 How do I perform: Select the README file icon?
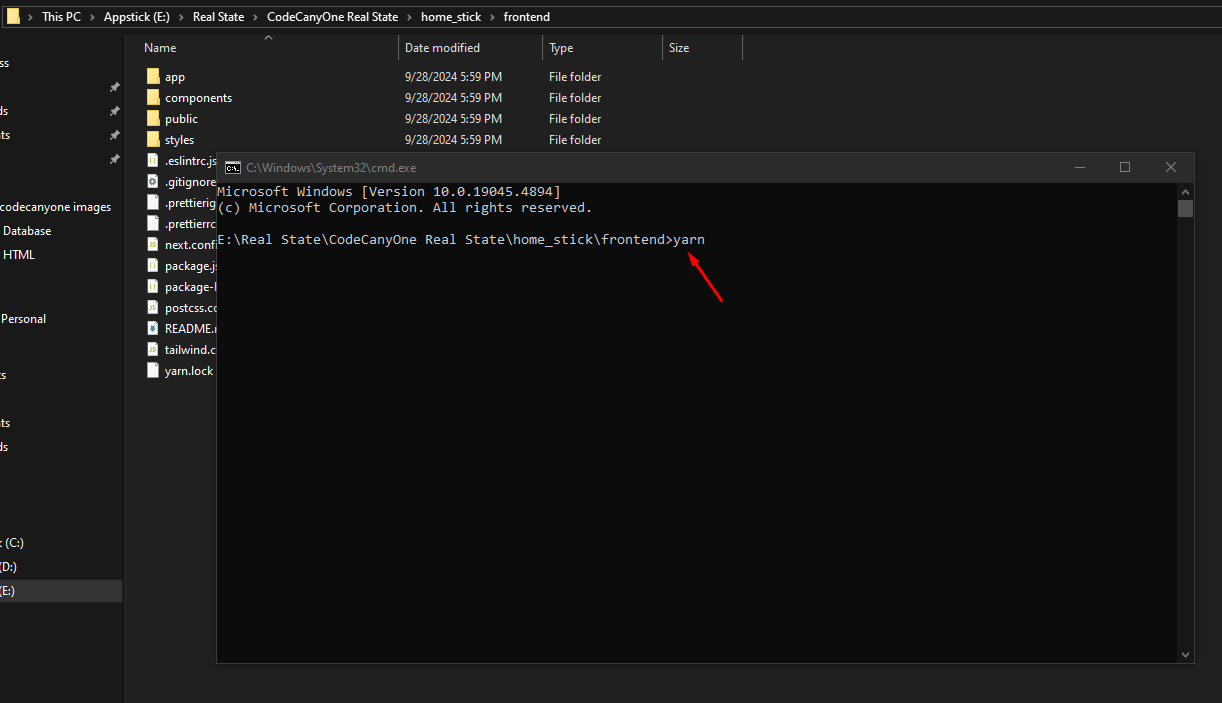153,328
